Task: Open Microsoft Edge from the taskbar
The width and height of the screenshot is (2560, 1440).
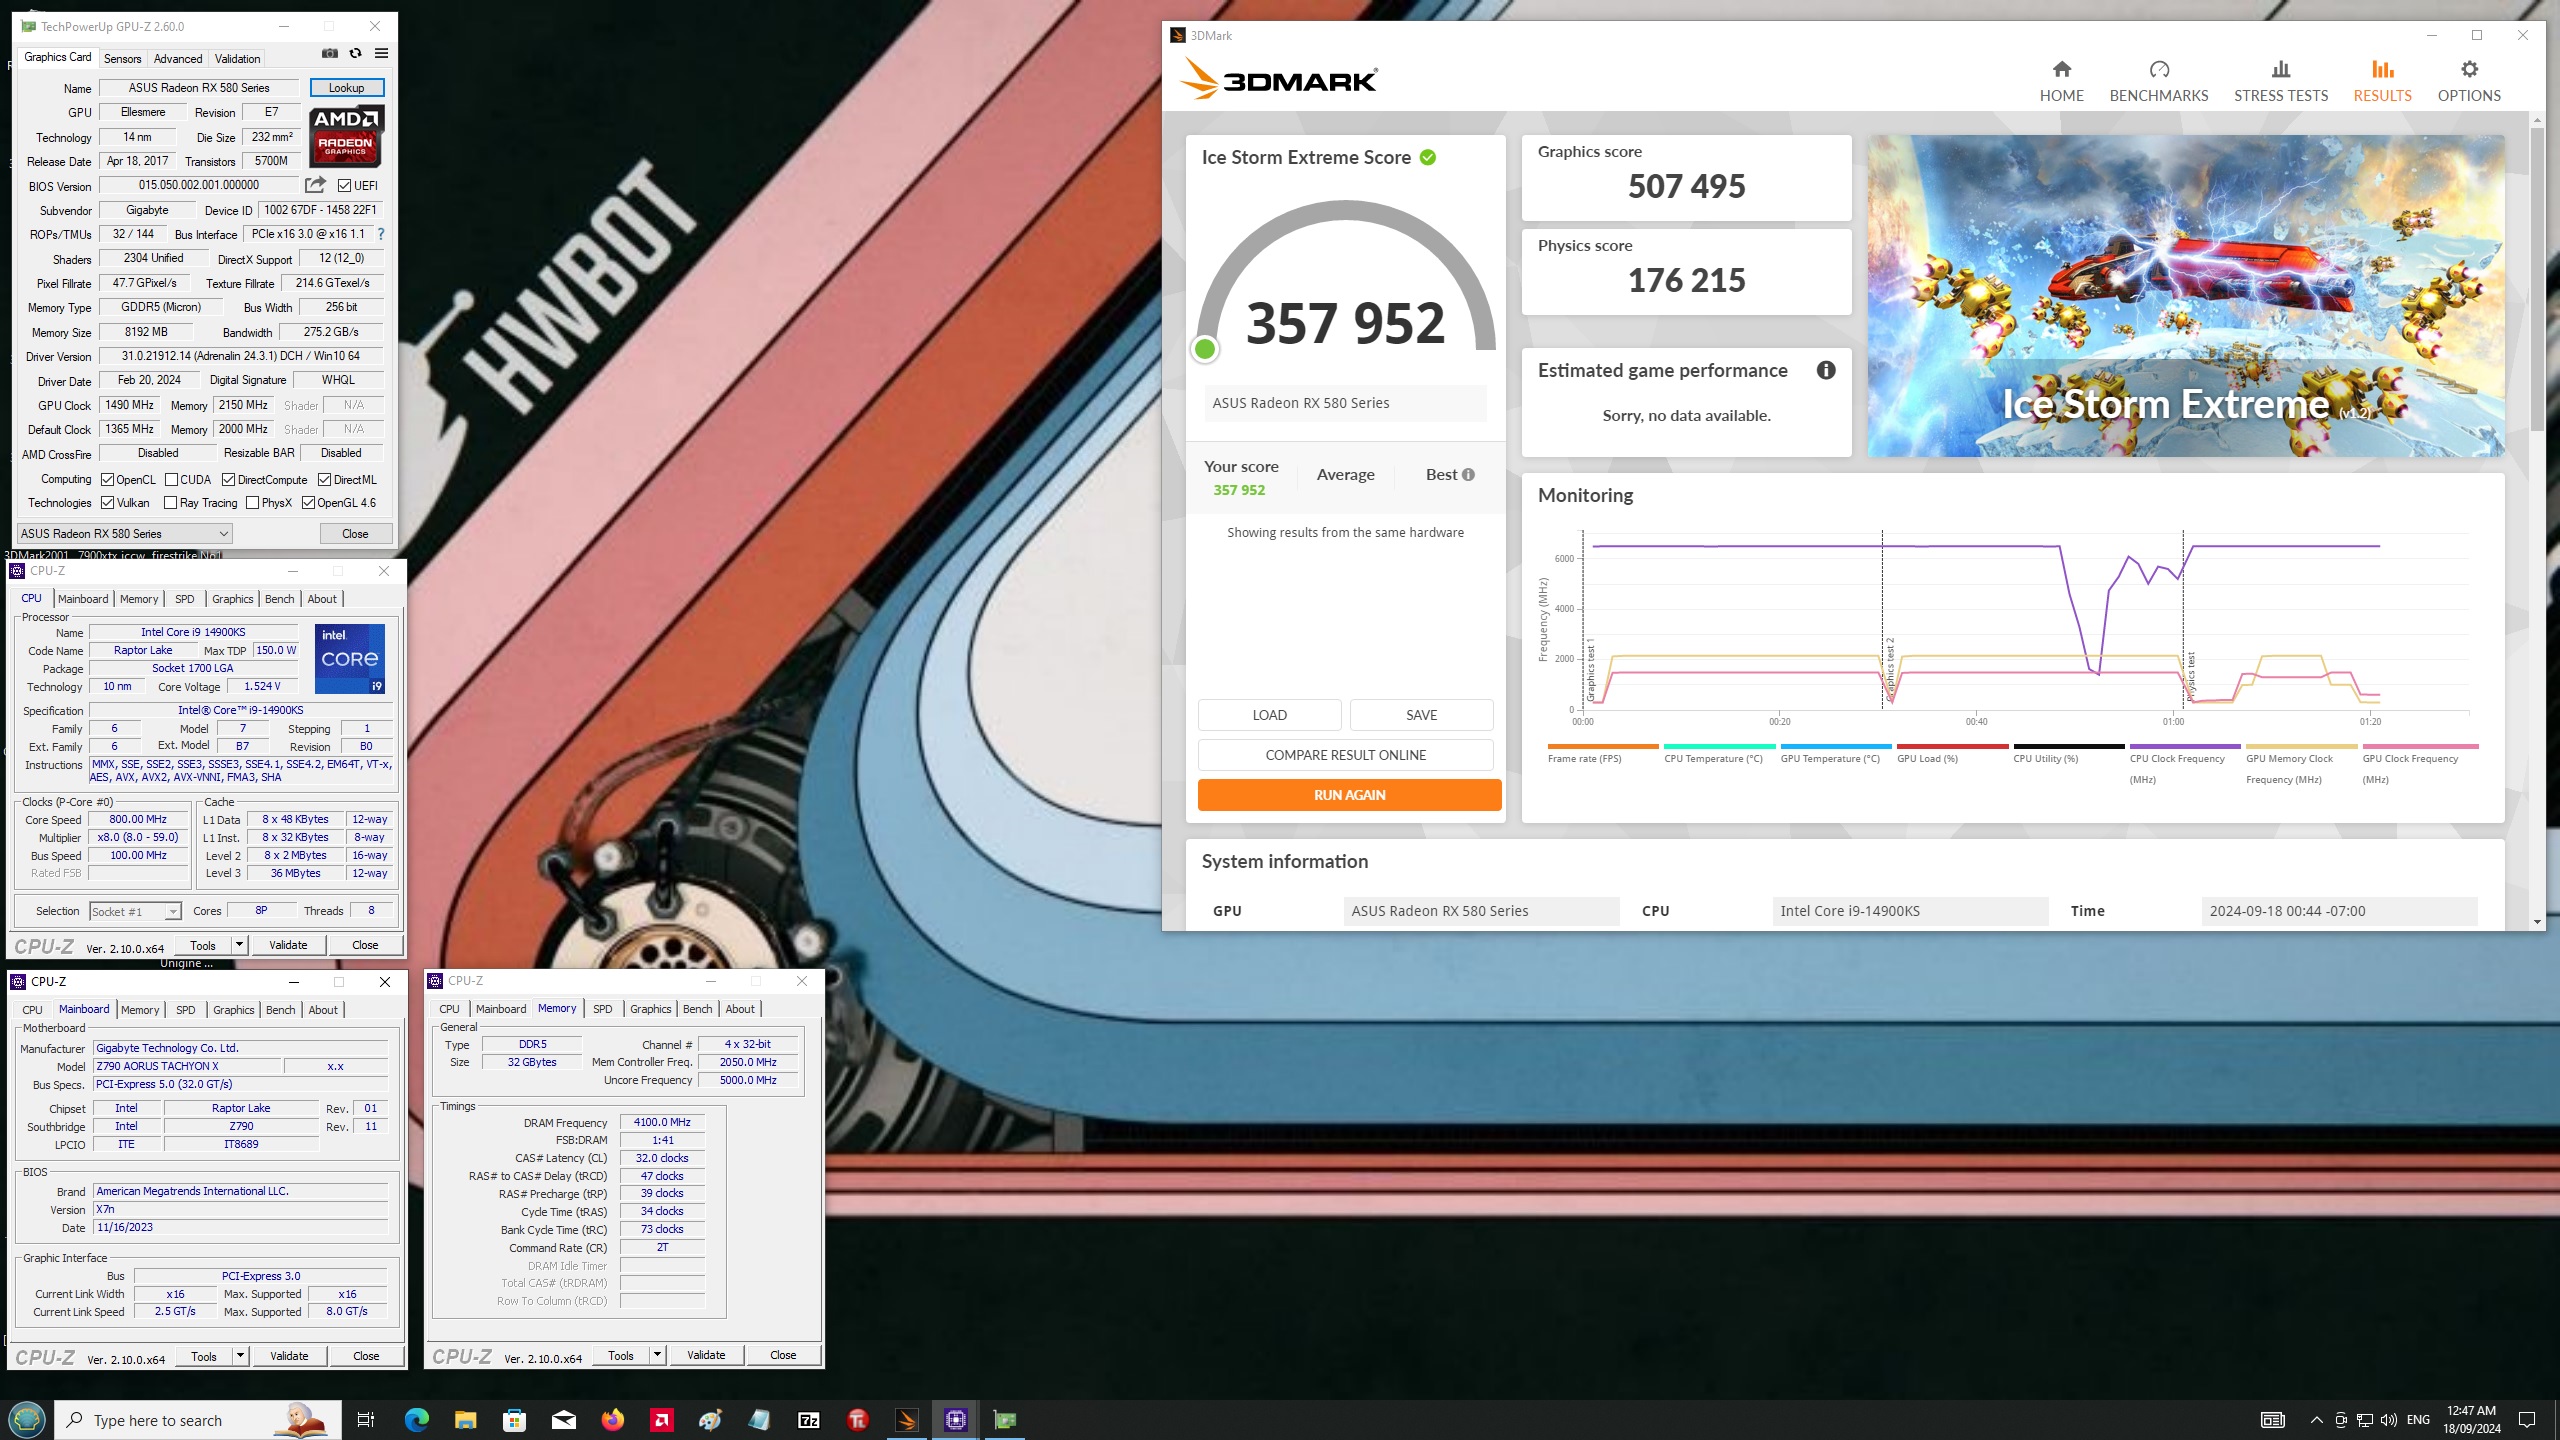Action: coord(417,1419)
